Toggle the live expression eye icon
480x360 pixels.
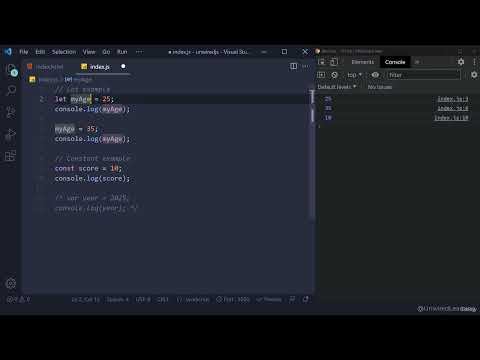[375, 75]
